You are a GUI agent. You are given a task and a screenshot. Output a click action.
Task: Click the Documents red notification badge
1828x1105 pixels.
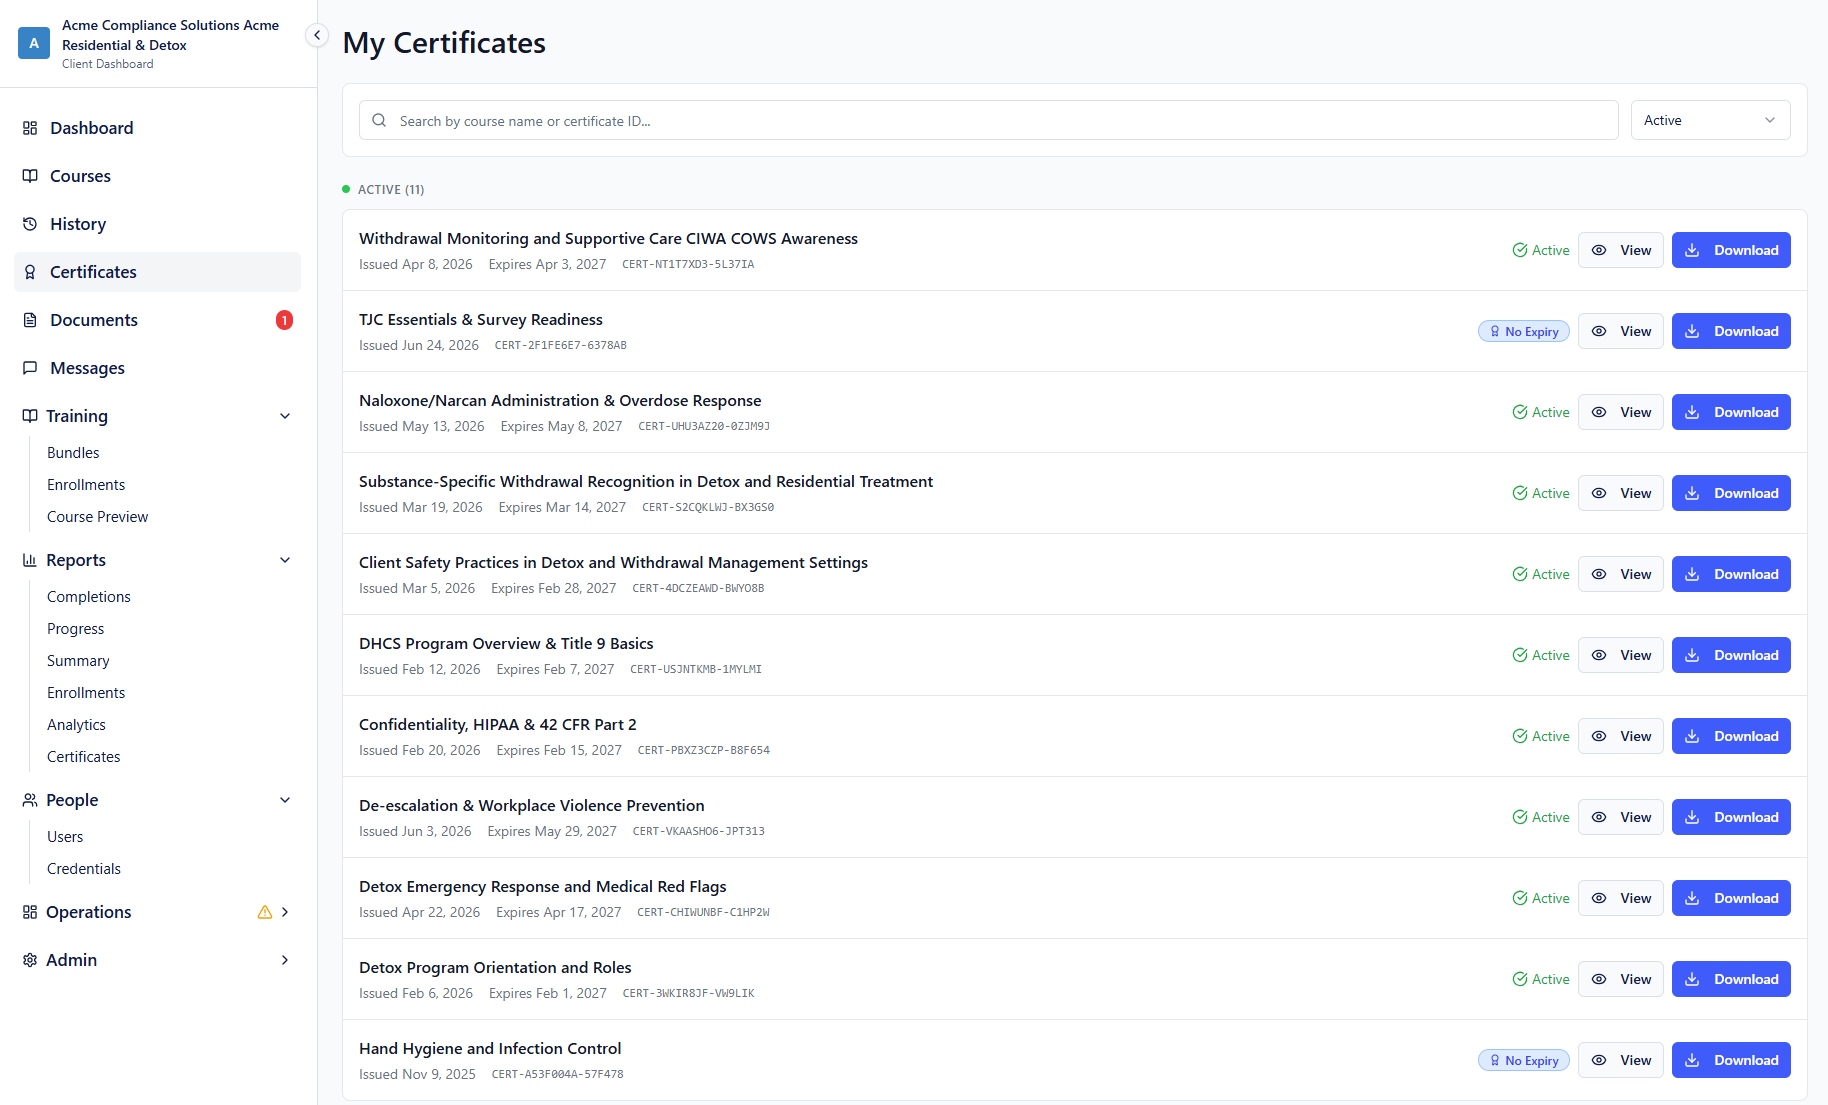point(284,320)
